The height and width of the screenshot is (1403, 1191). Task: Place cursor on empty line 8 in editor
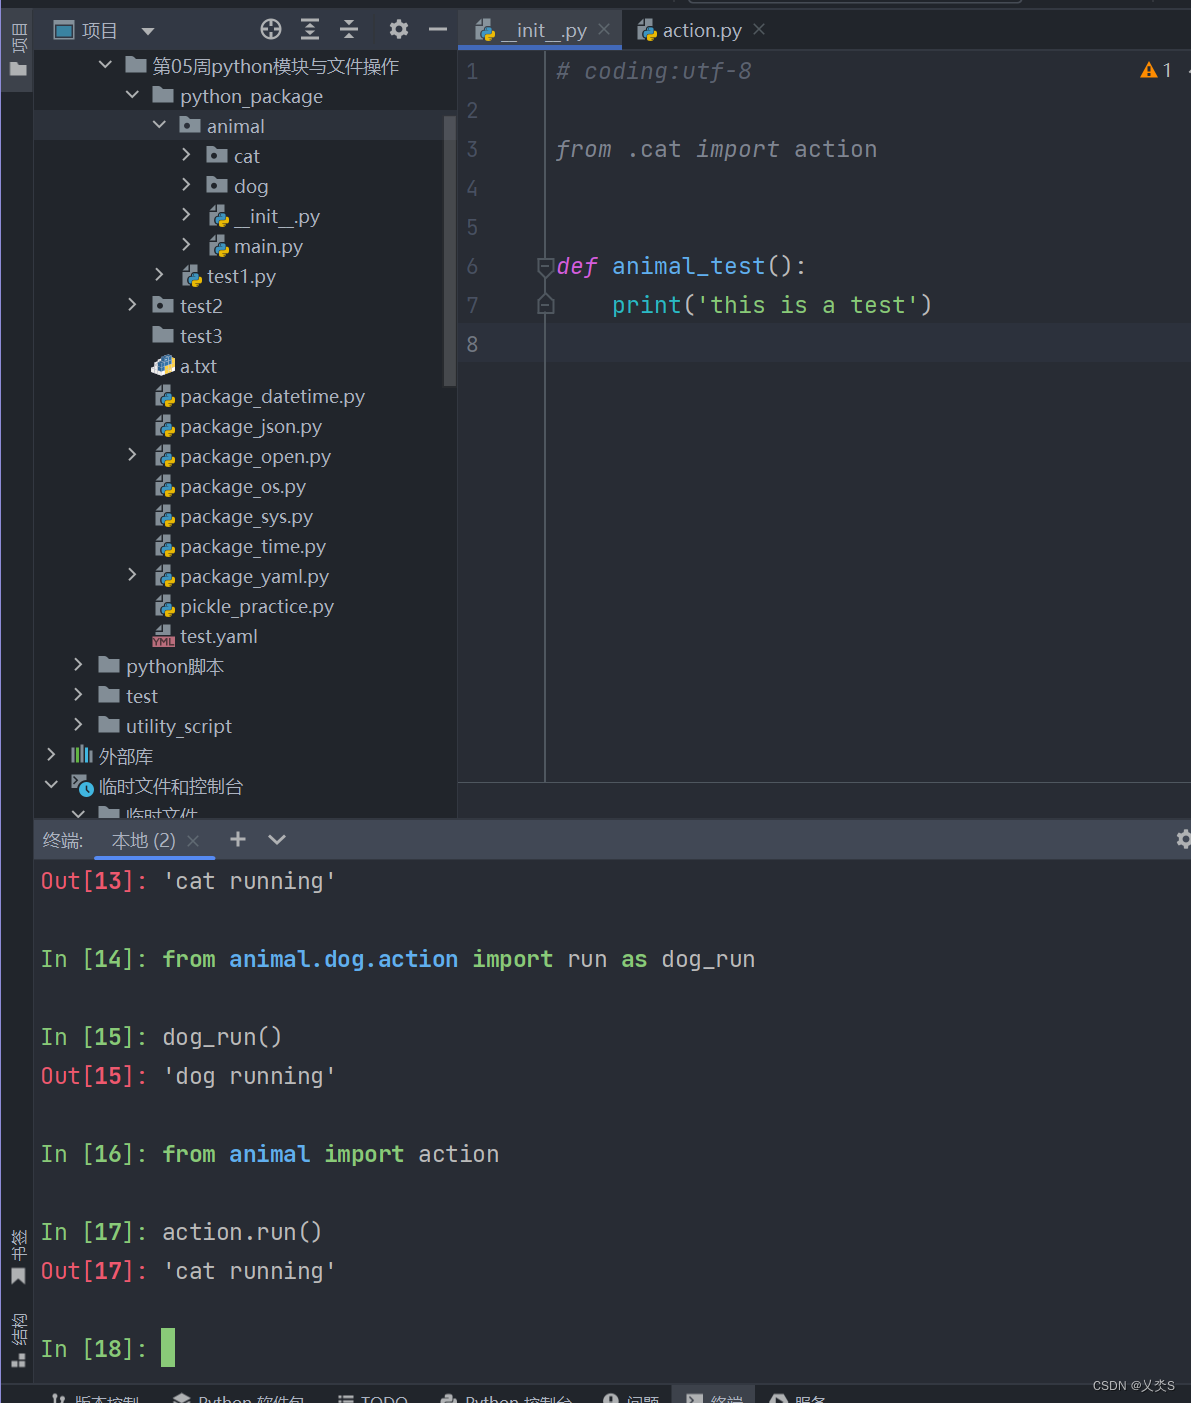[868, 344]
